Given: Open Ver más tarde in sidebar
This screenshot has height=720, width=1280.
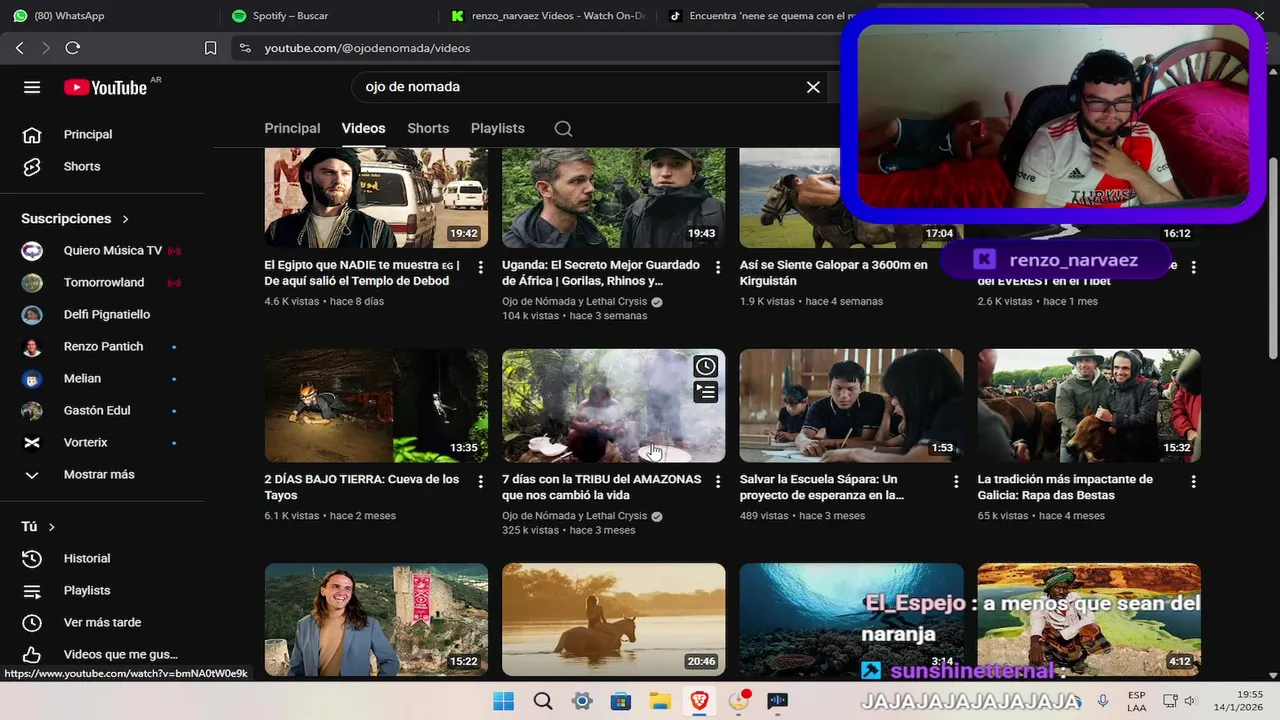Looking at the screenshot, I should click(x=102, y=622).
